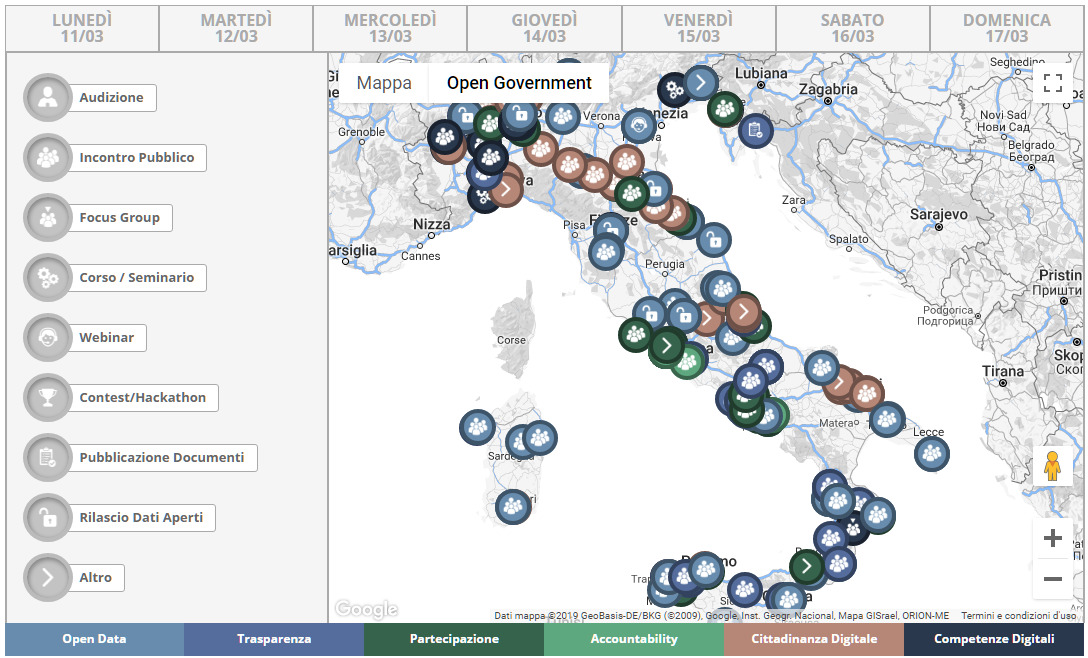Zoom in on the map
1088x658 pixels.
coord(1053,539)
